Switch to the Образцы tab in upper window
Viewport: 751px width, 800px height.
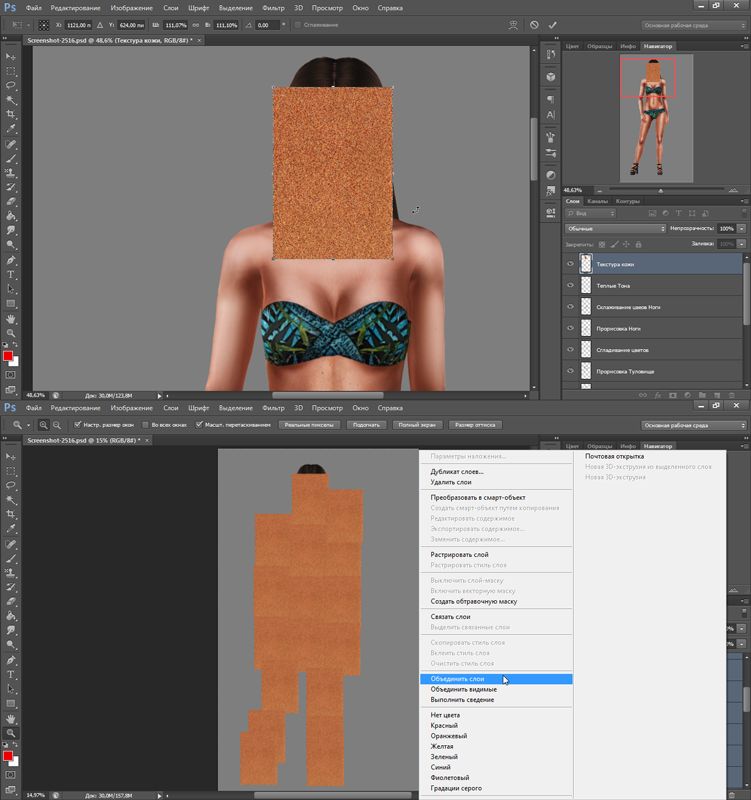[x=599, y=46]
